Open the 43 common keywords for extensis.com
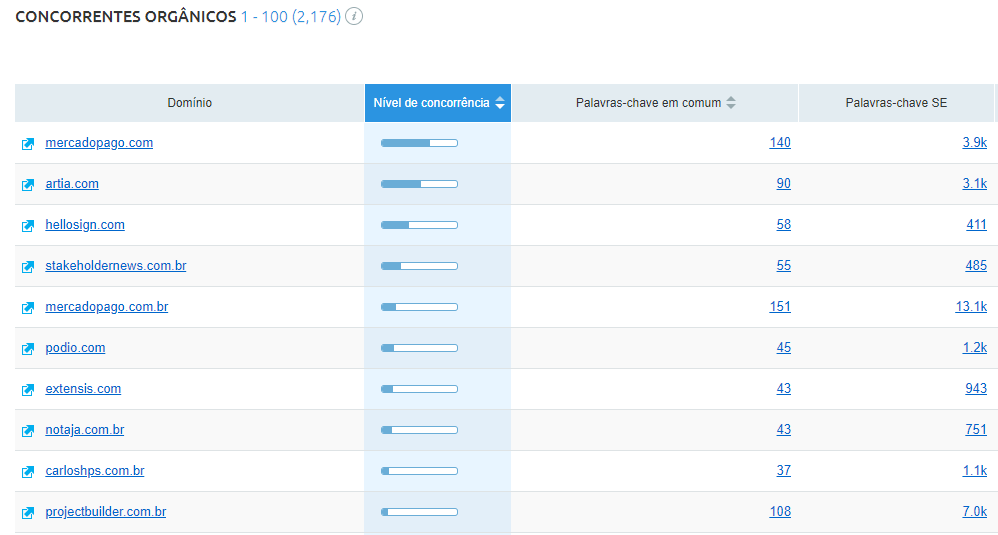The width and height of the screenshot is (998, 535). [784, 389]
